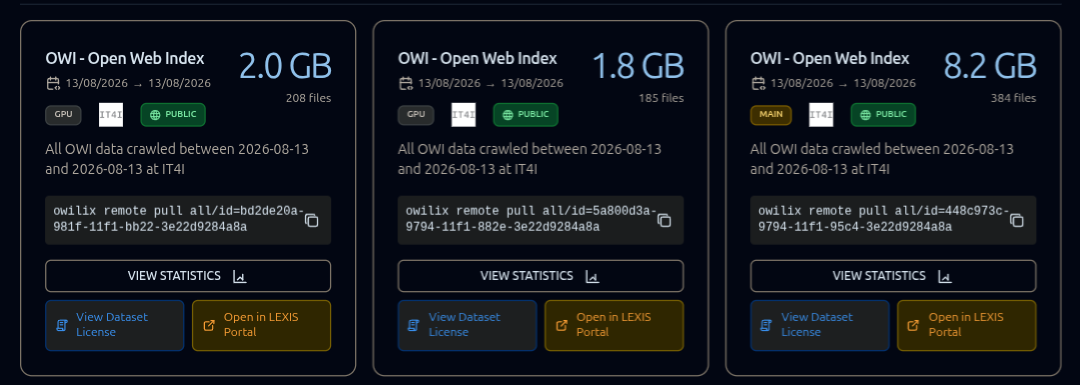
Task: Click date range on 8.2 GB card
Action: [844, 84]
